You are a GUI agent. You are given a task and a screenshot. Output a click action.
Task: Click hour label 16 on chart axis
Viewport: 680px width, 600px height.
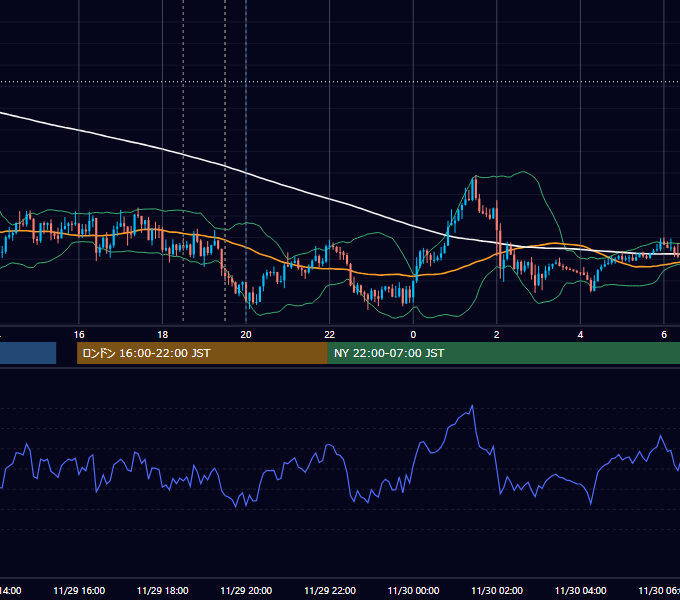coord(79,335)
